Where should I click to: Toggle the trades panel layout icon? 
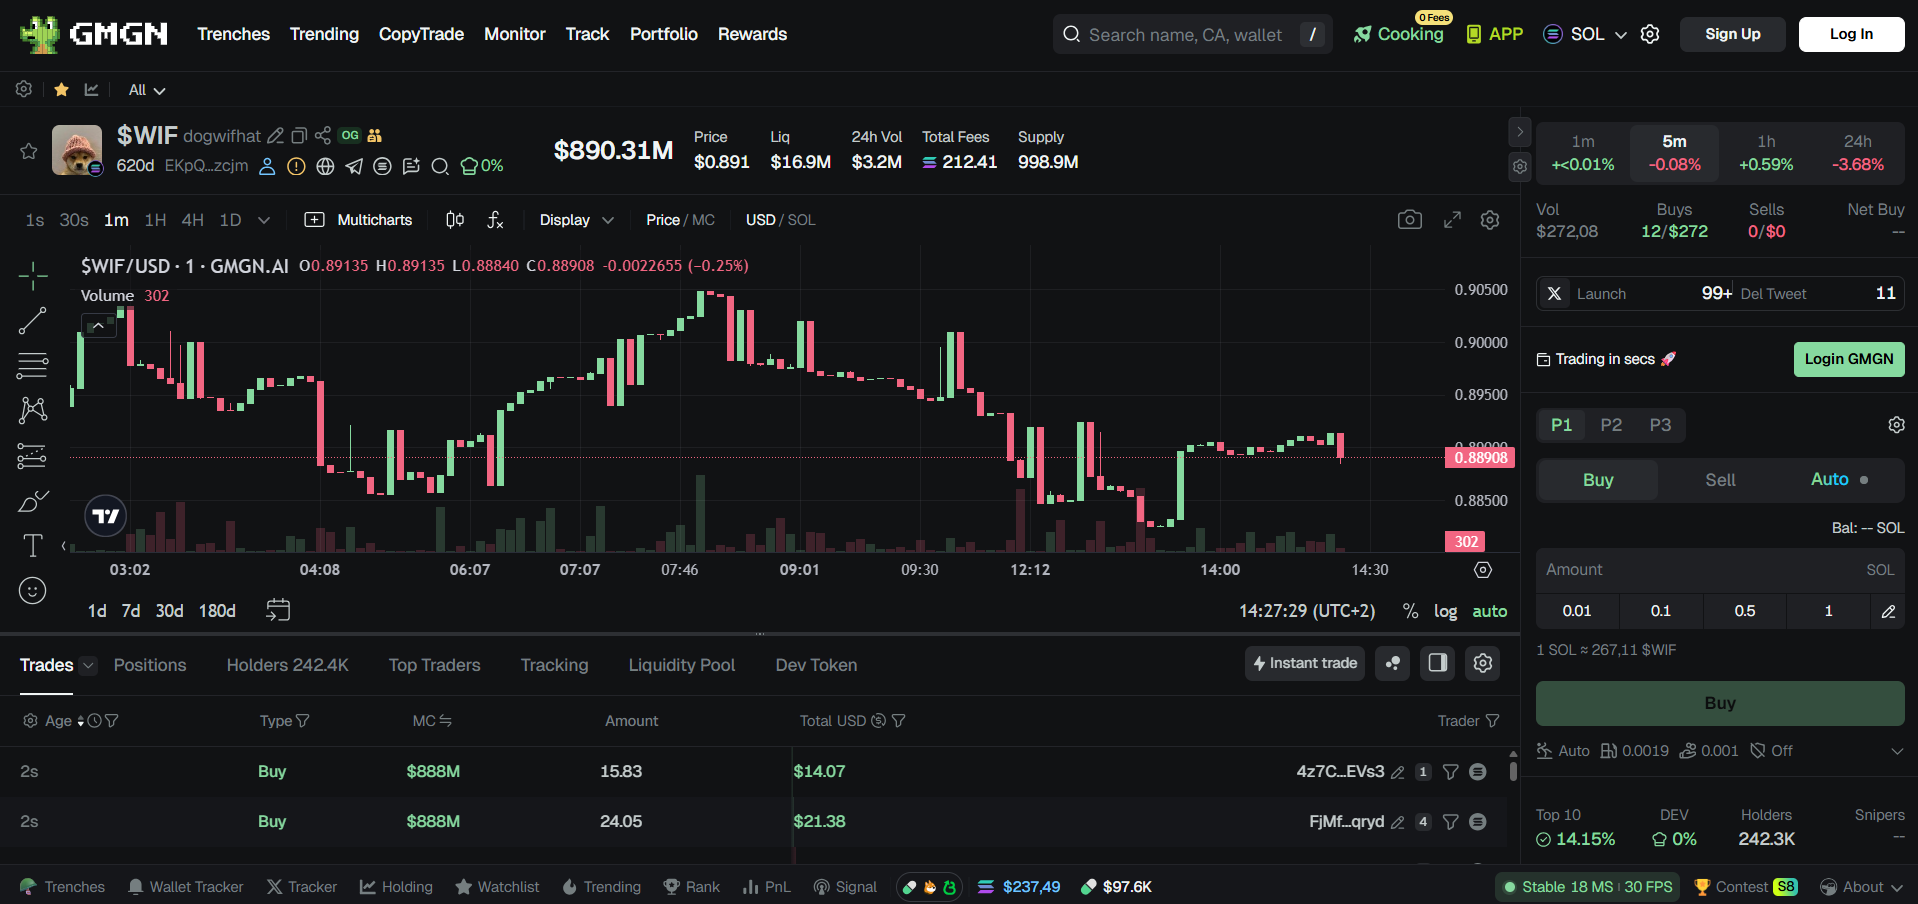[x=1438, y=663]
